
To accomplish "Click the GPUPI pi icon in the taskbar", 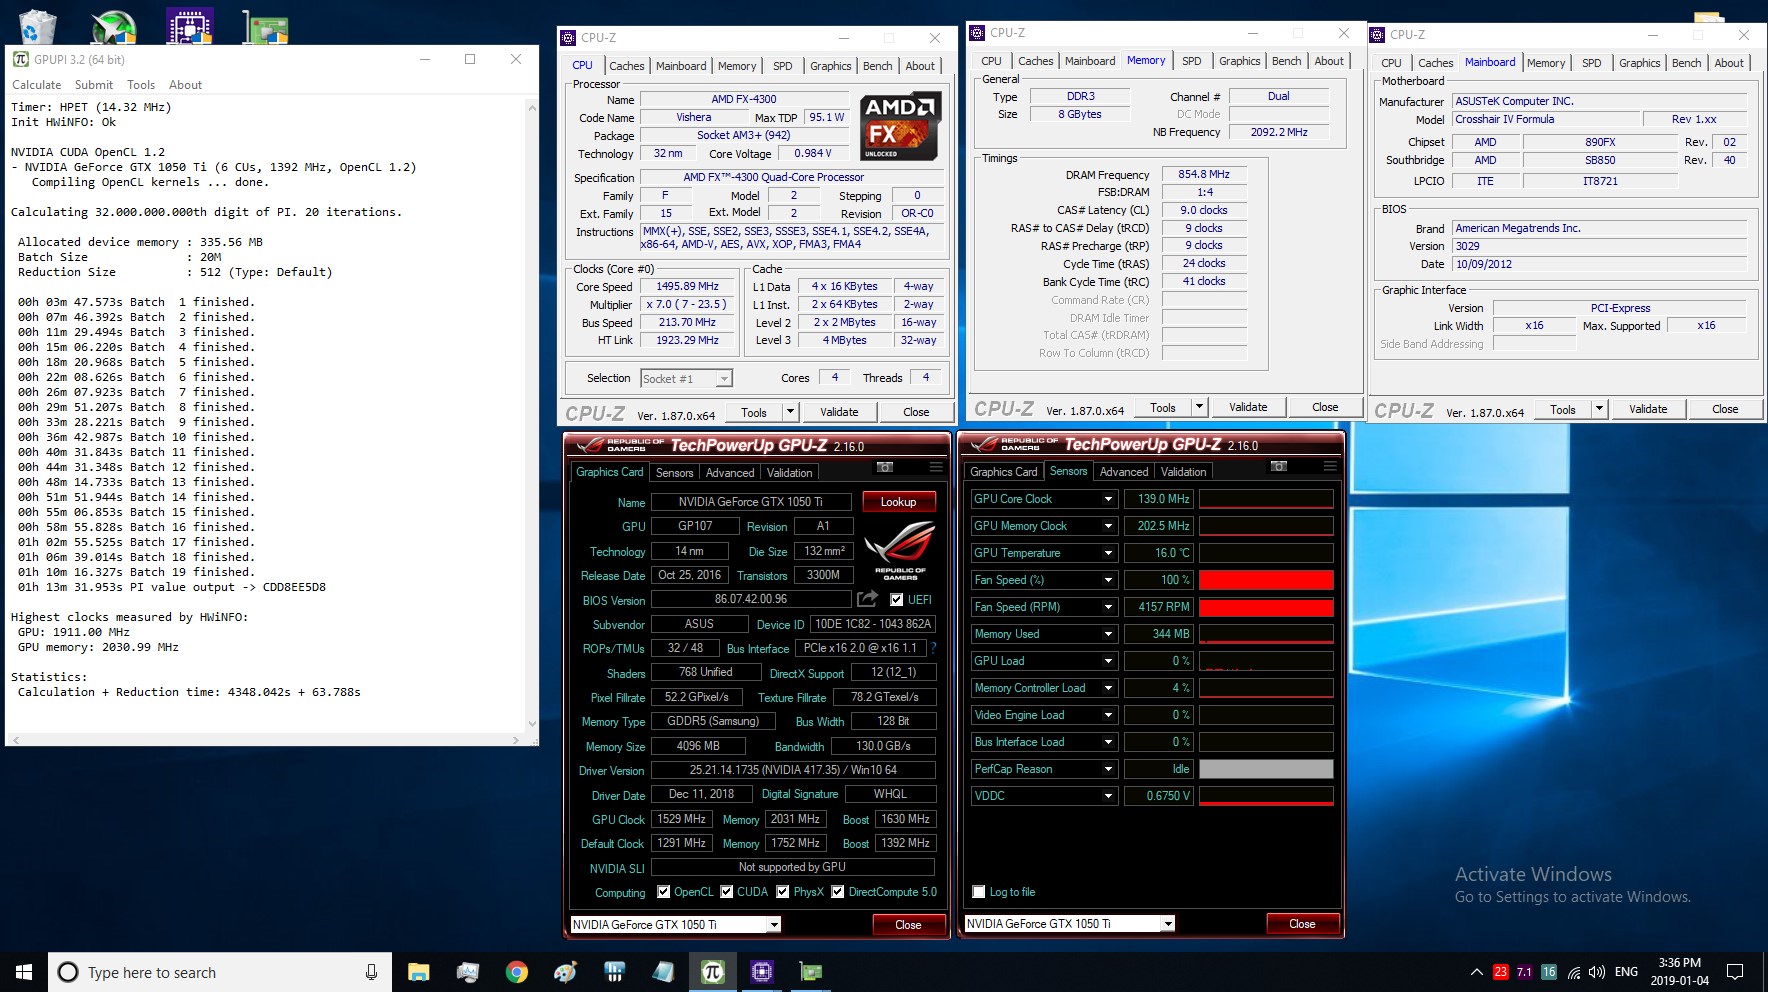I will 712,972.
